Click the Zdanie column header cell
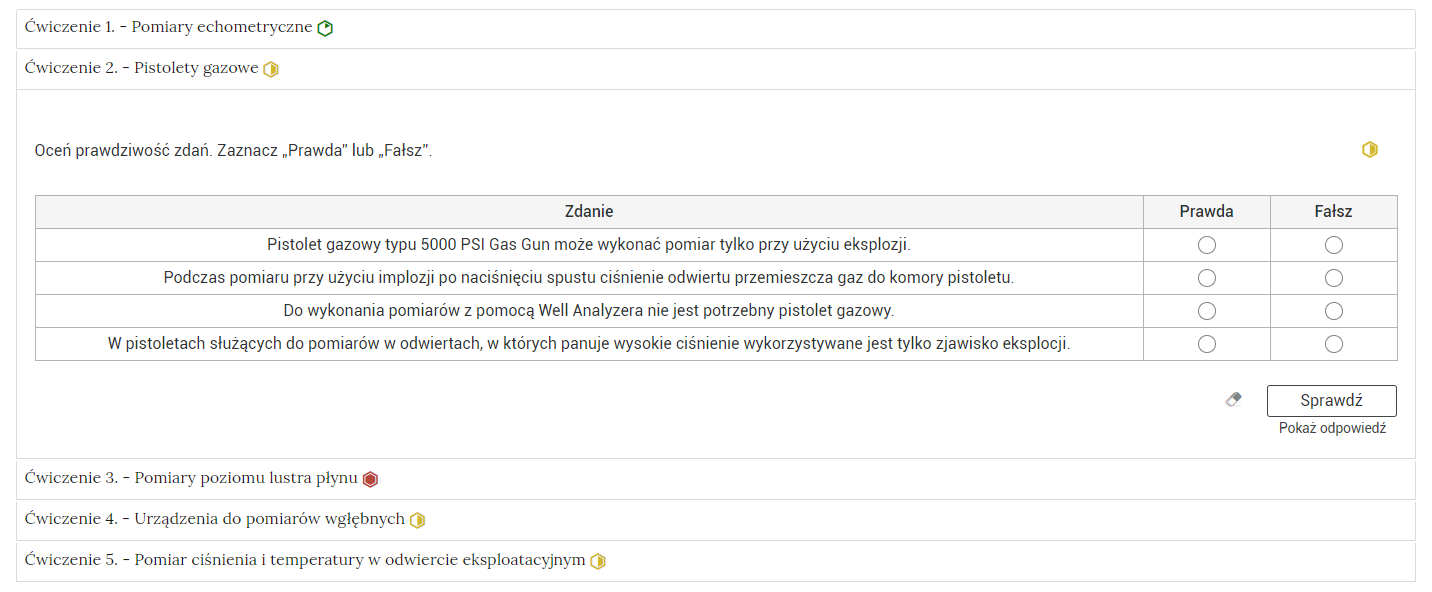 pos(589,212)
